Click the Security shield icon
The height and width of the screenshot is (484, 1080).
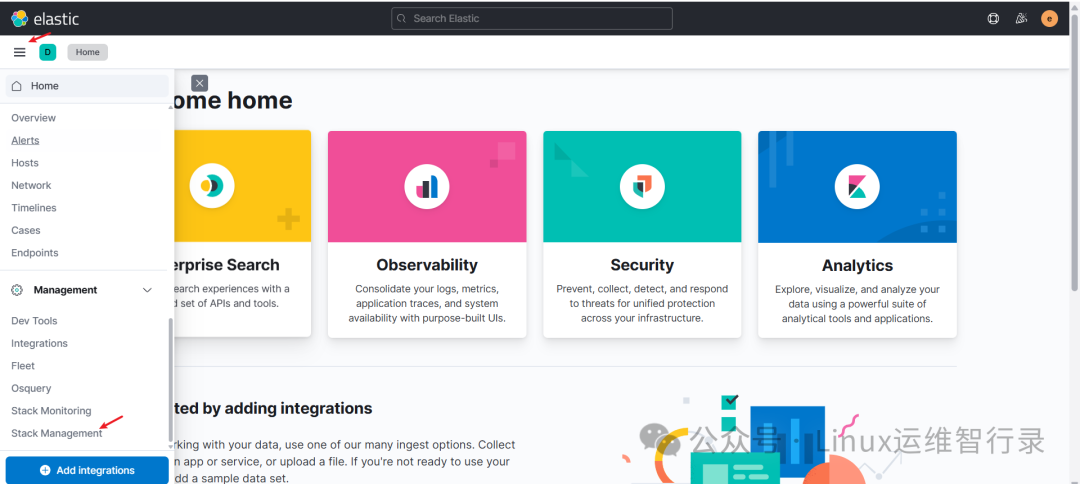point(642,186)
